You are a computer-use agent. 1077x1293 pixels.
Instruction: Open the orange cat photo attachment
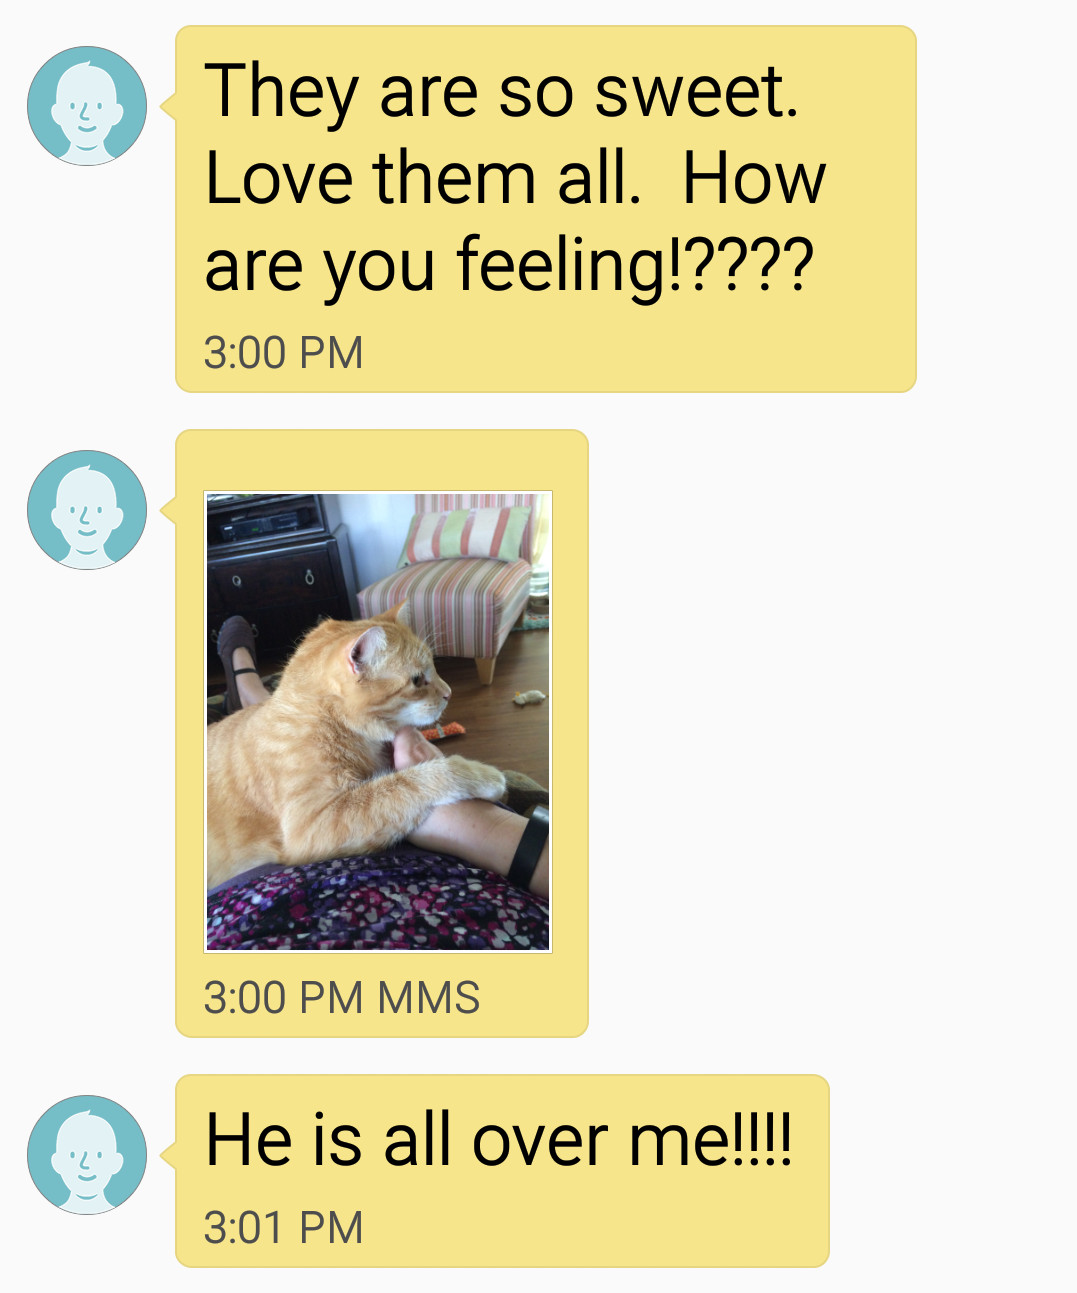pyautogui.click(x=378, y=721)
